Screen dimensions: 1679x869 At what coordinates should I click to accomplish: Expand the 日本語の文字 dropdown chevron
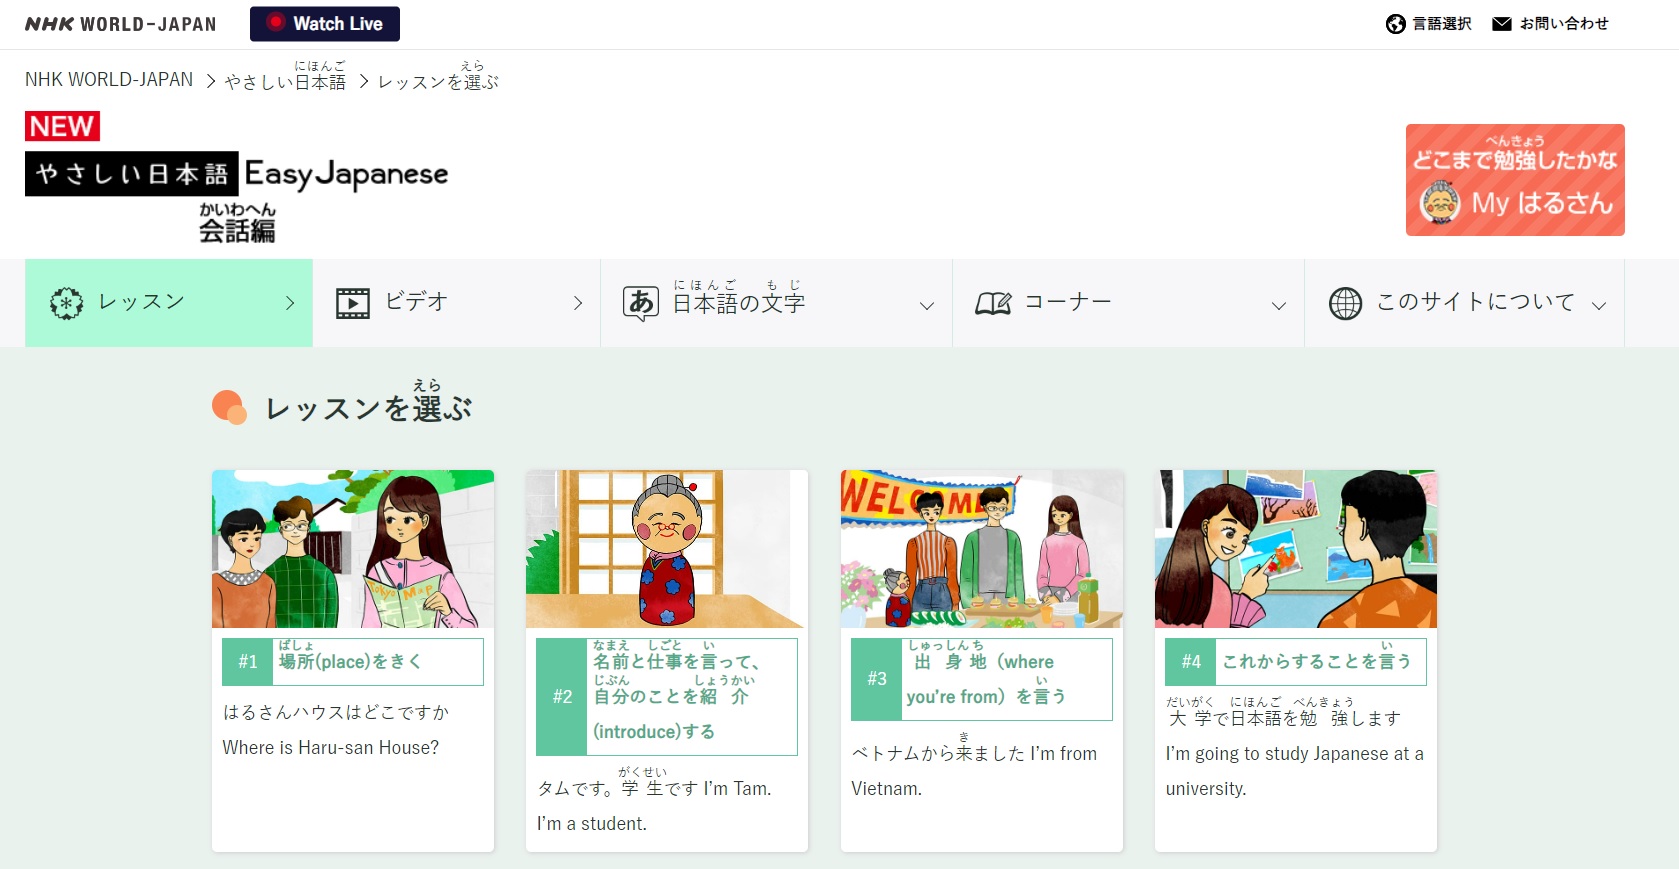pyautogui.click(x=927, y=306)
